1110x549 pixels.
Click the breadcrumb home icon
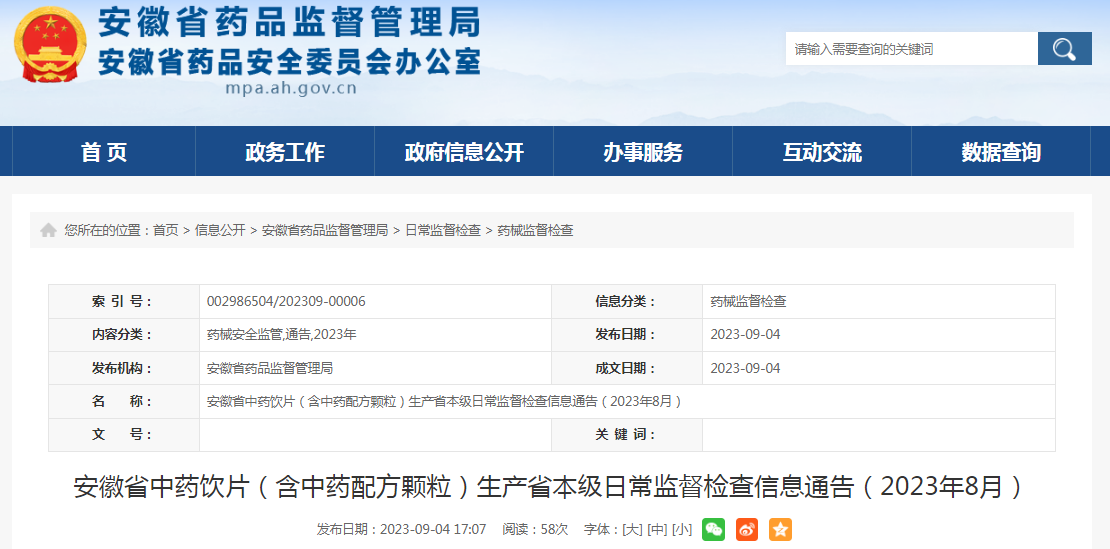point(48,231)
